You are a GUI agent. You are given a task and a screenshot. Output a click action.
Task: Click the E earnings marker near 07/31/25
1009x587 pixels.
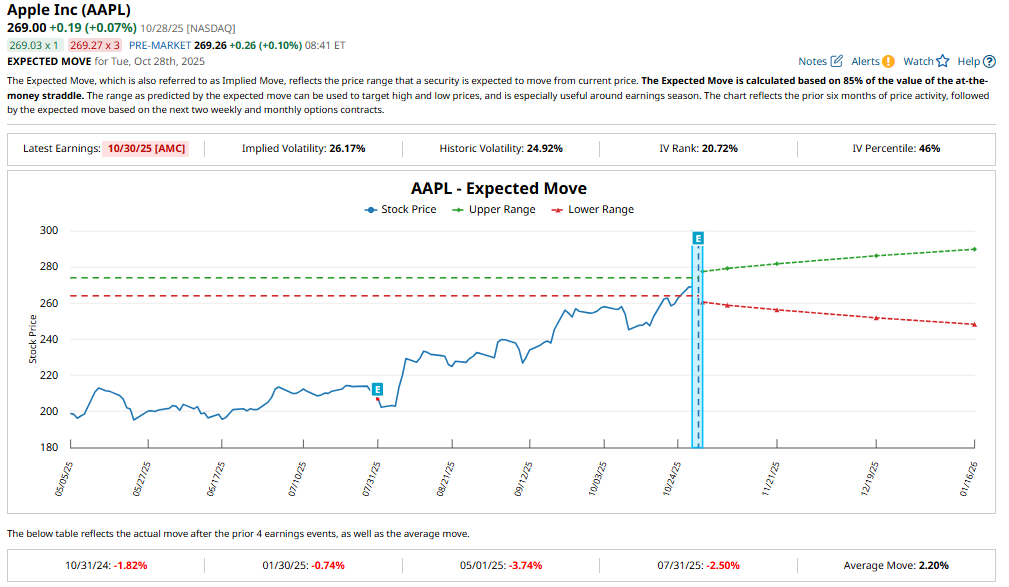(x=377, y=389)
